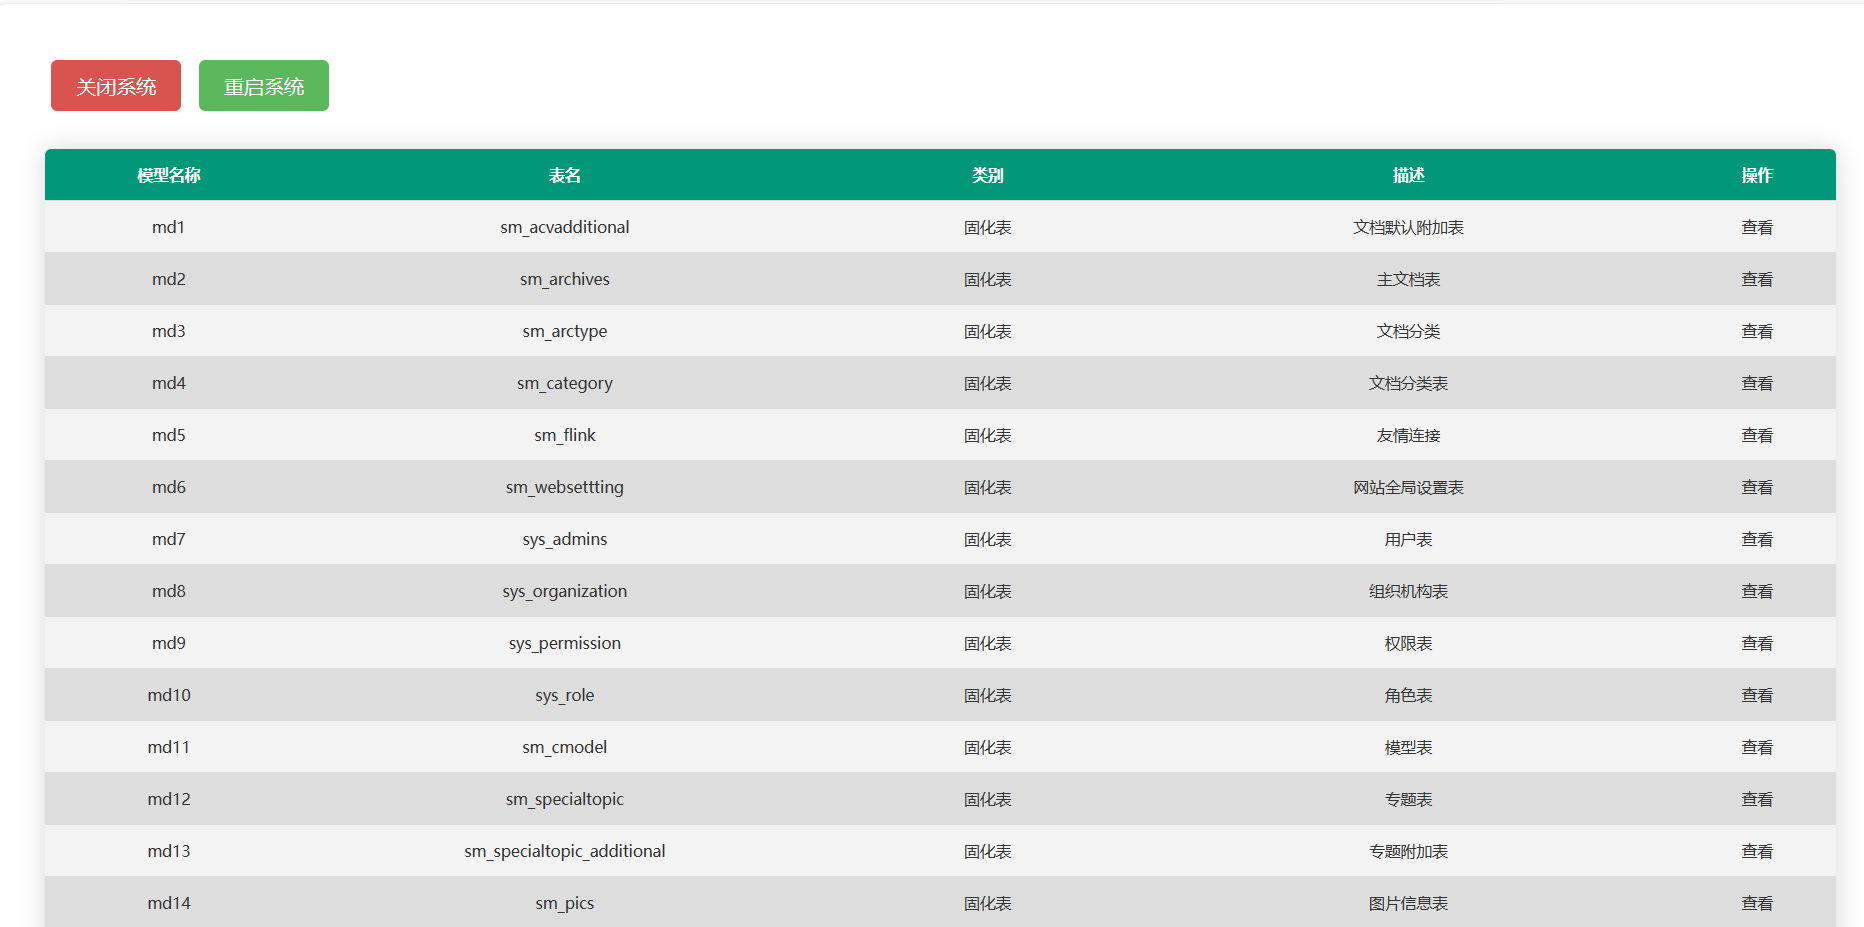1864x927 pixels.
Task: Click the 描述 column header
Action: (x=1408, y=175)
